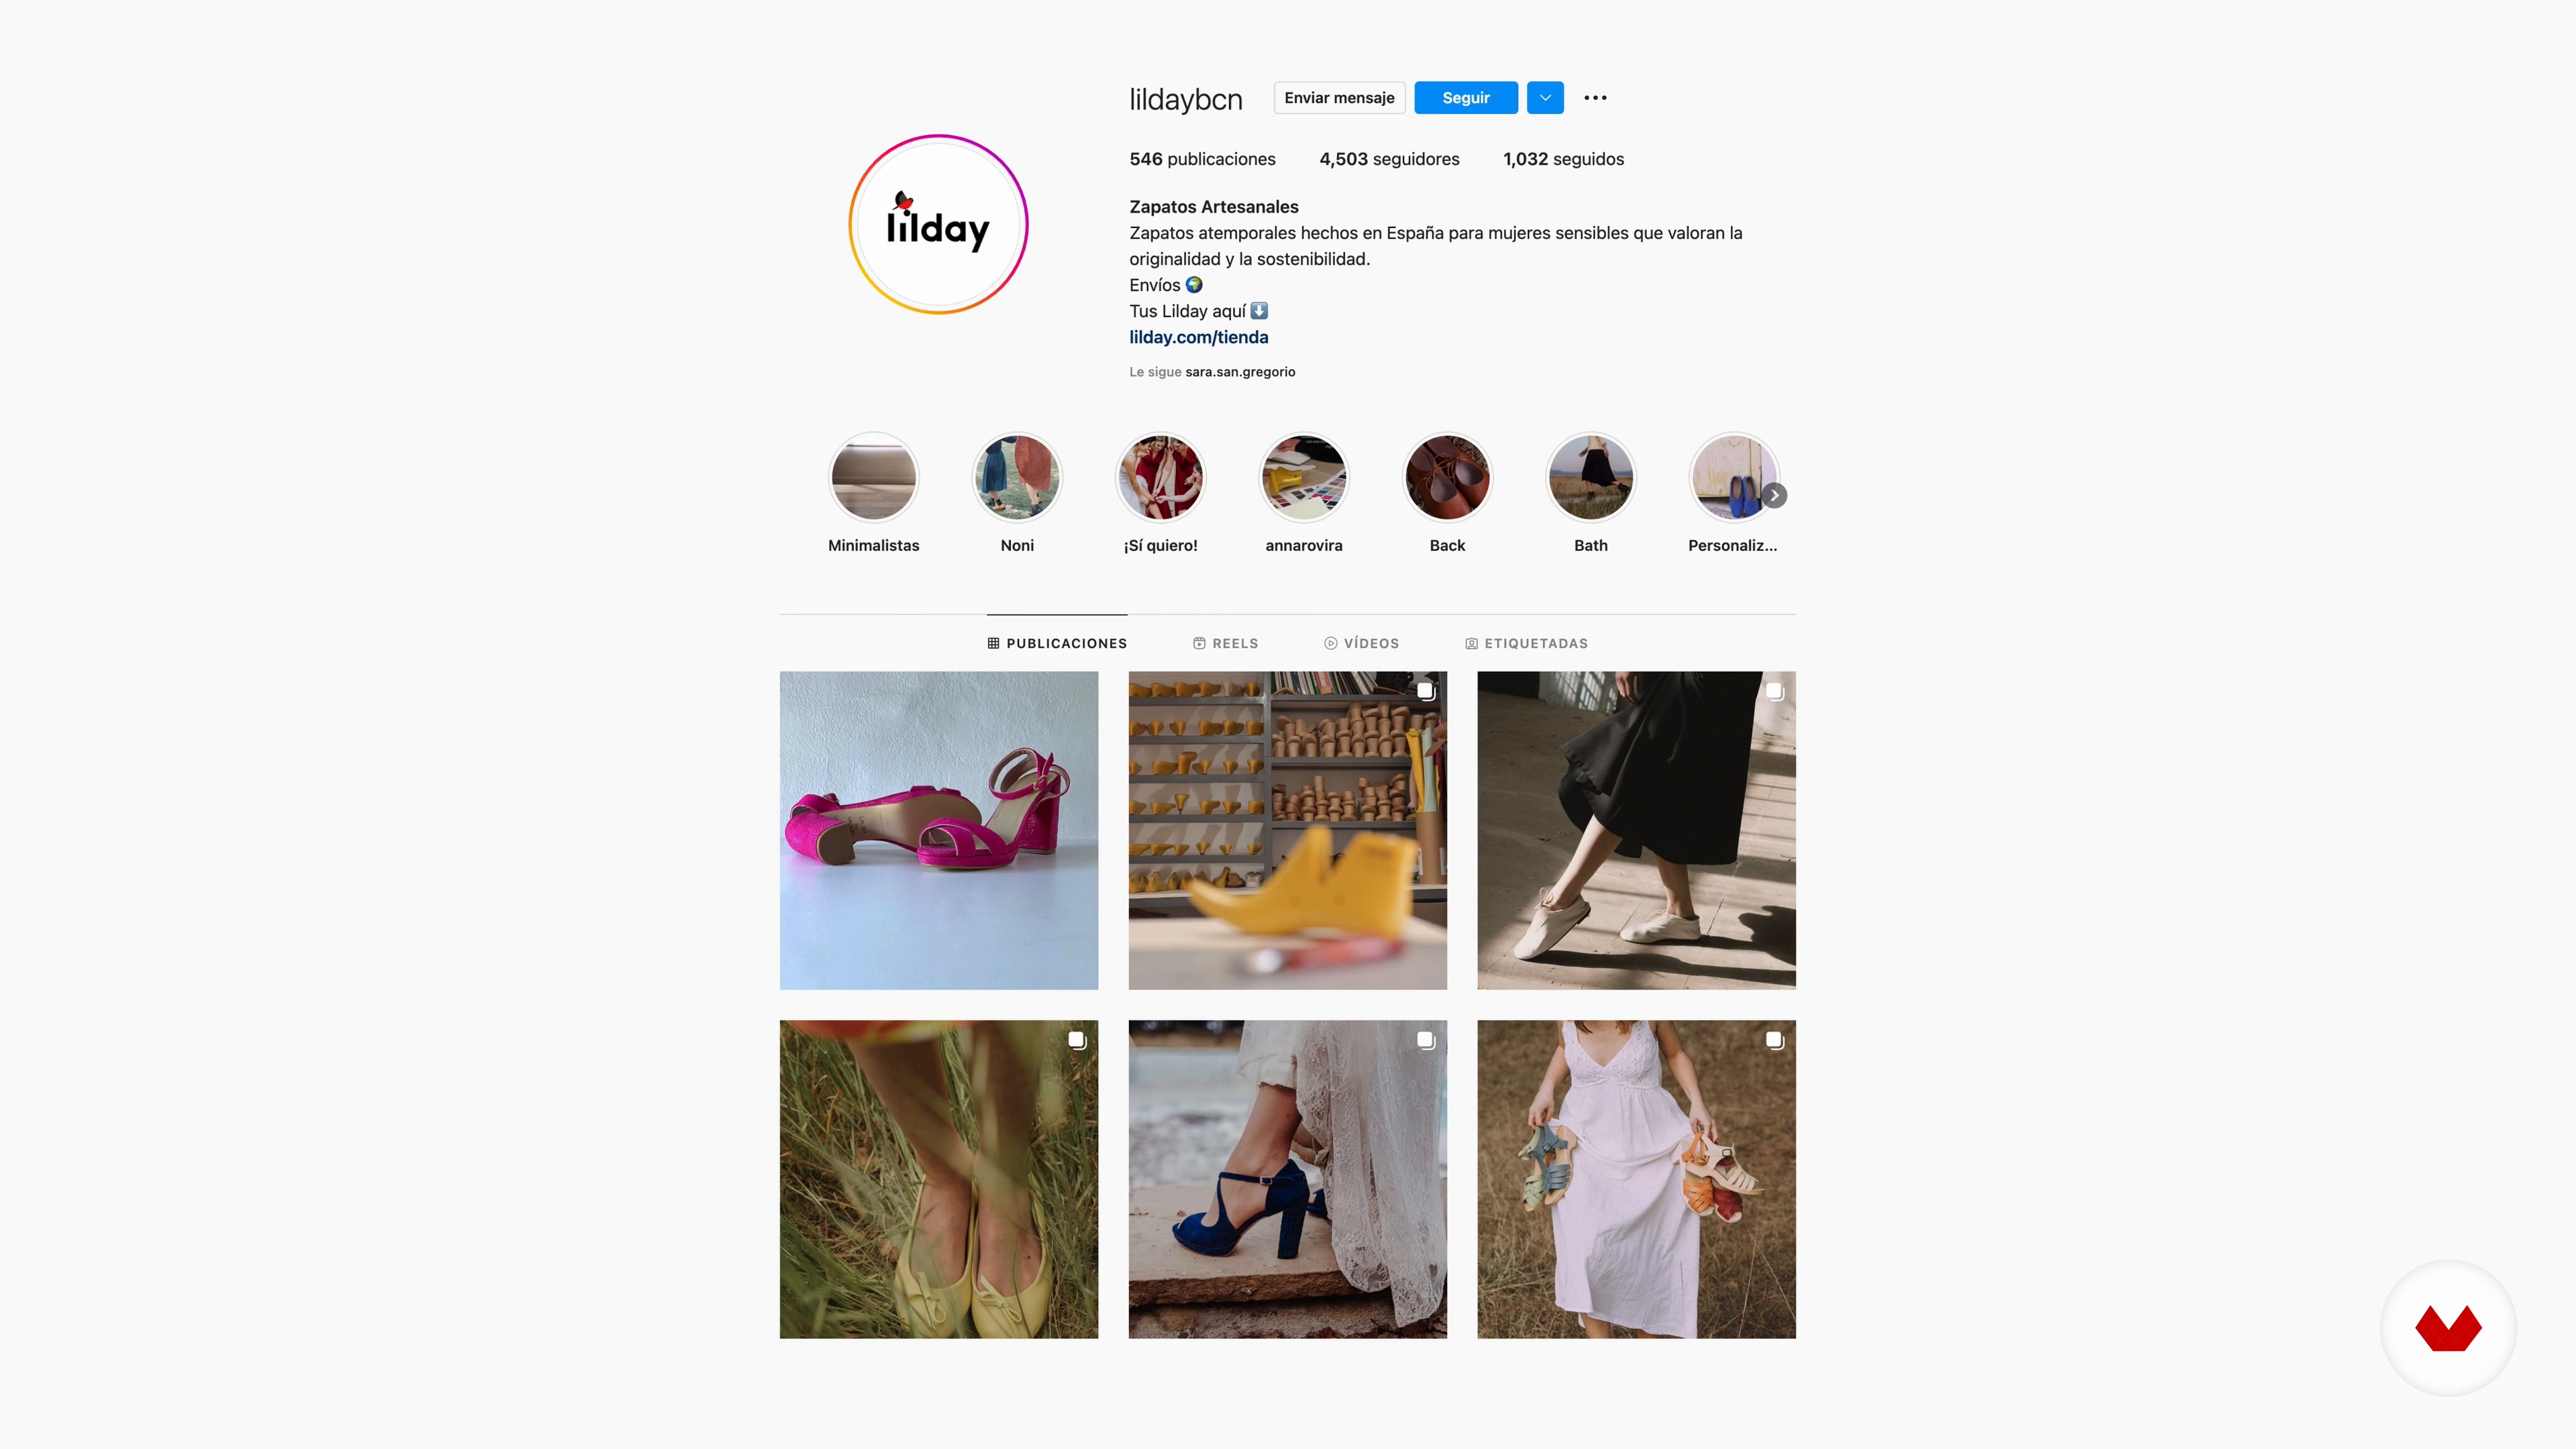Open follower sara.san.gregorio profile link

(1240, 372)
